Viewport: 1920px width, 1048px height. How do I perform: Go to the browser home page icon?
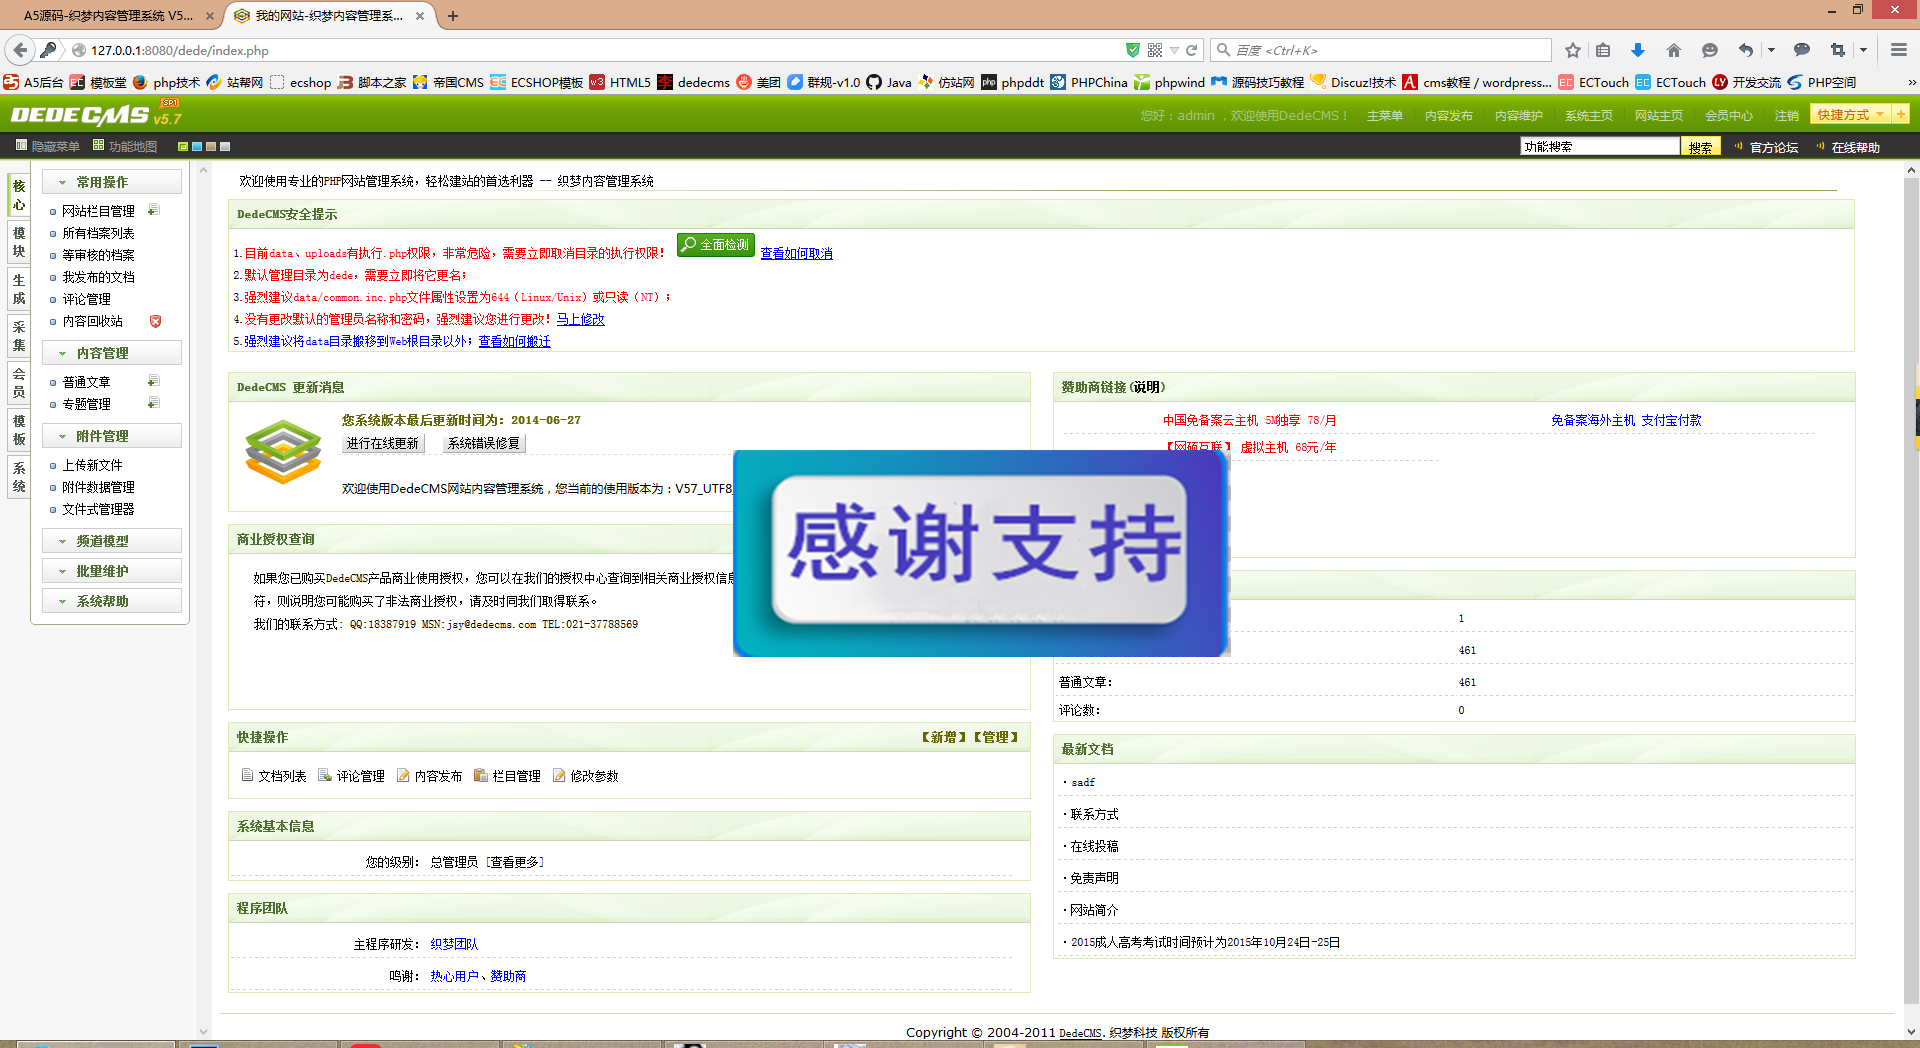tap(1674, 50)
